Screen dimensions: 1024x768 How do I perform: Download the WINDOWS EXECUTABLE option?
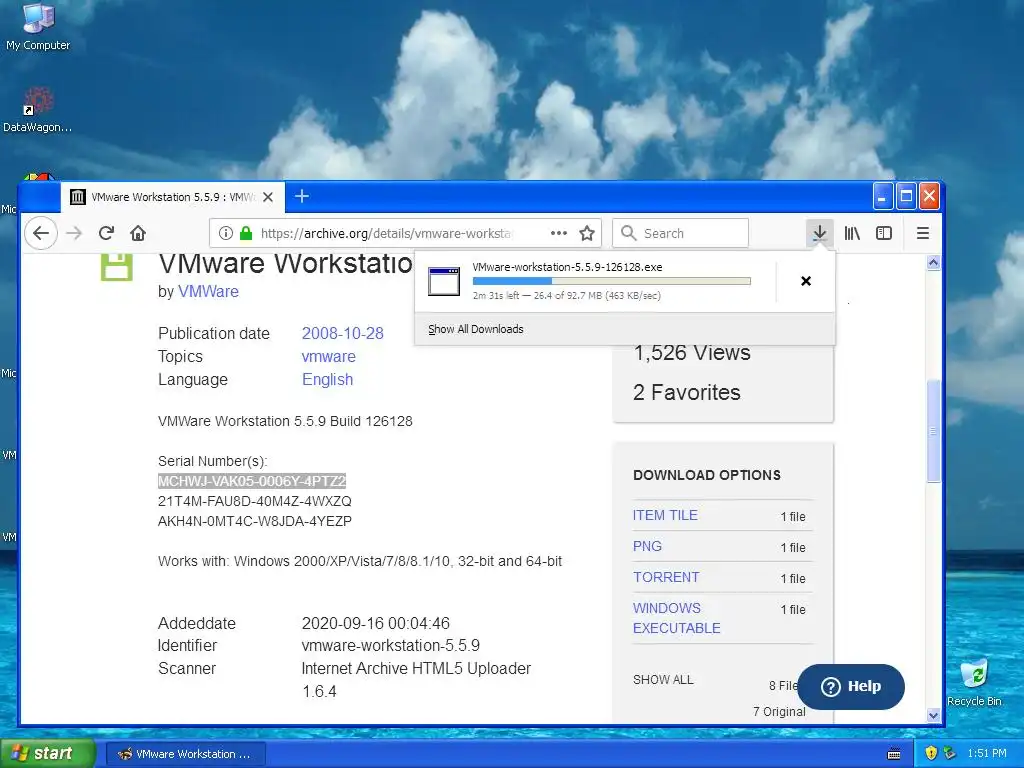click(x=677, y=618)
